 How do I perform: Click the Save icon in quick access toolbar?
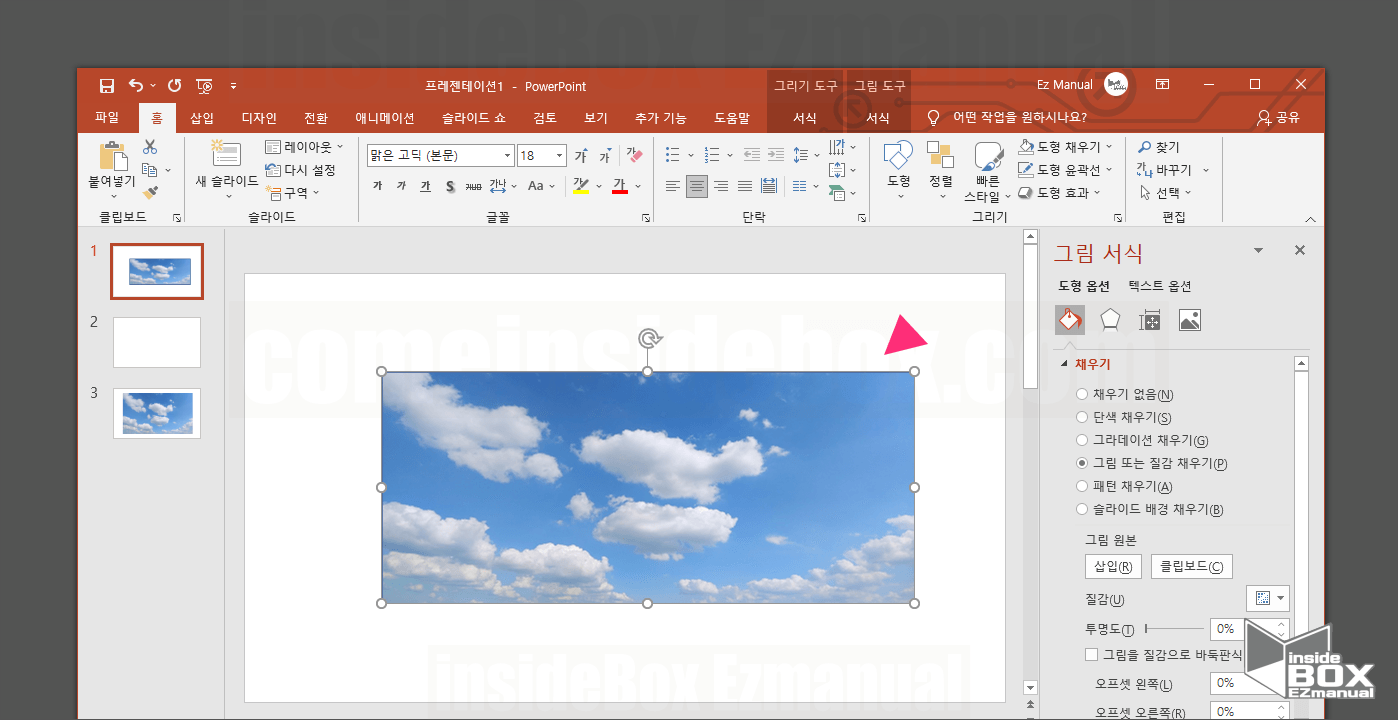[x=107, y=86]
